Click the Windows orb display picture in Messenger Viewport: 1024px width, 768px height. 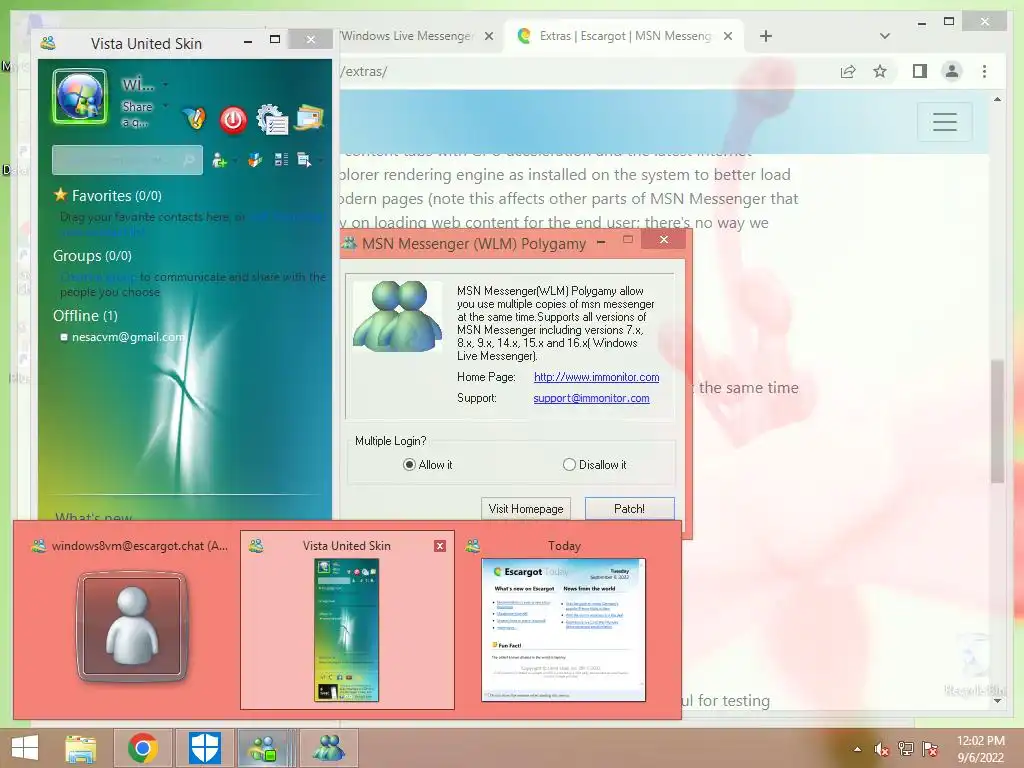pyautogui.click(x=80, y=98)
